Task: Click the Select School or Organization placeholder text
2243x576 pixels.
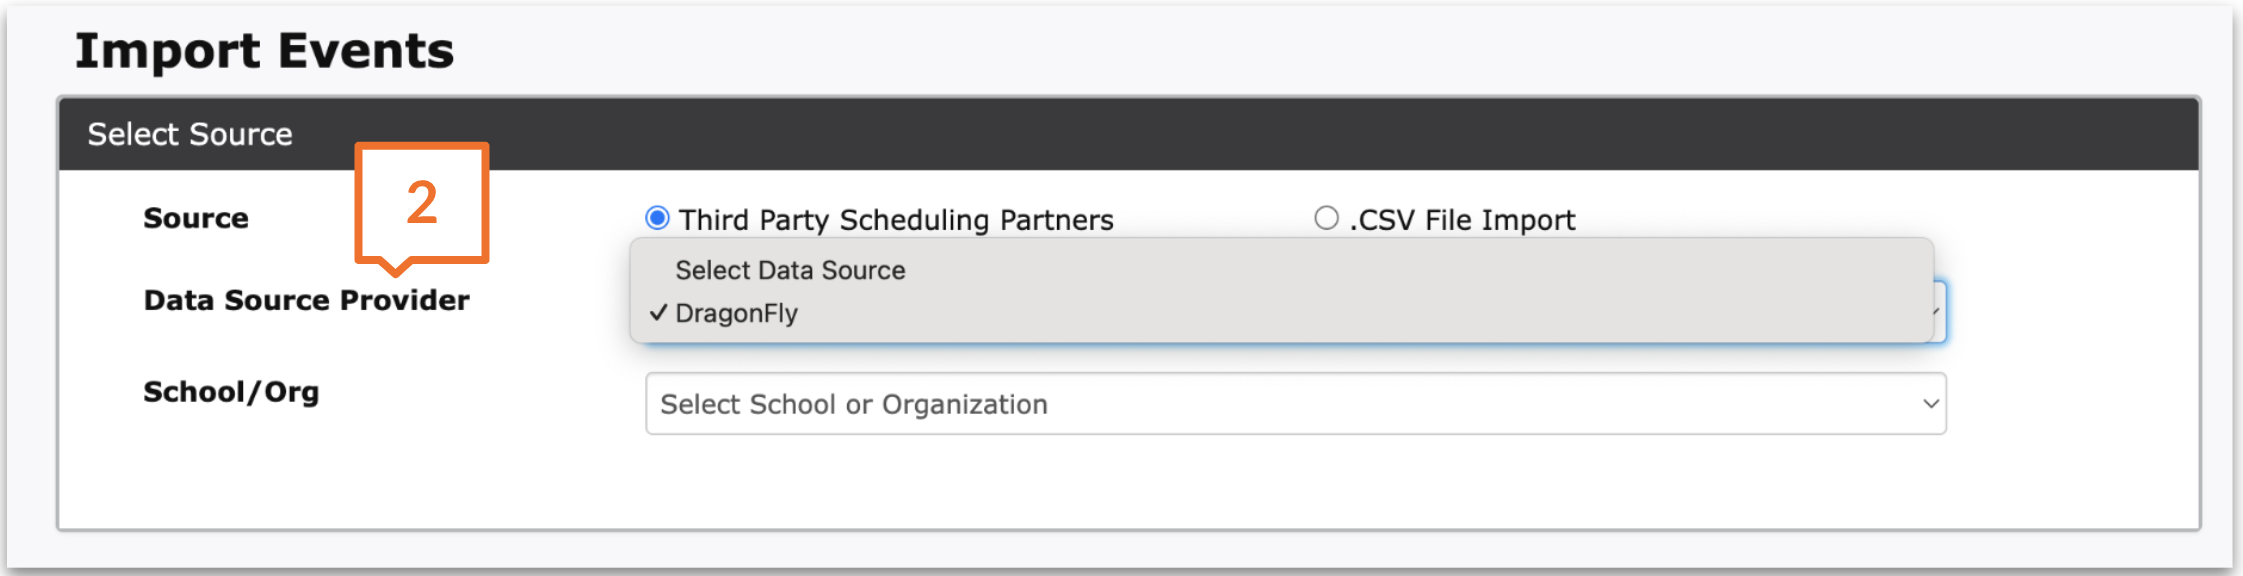Action: click(x=854, y=404)
